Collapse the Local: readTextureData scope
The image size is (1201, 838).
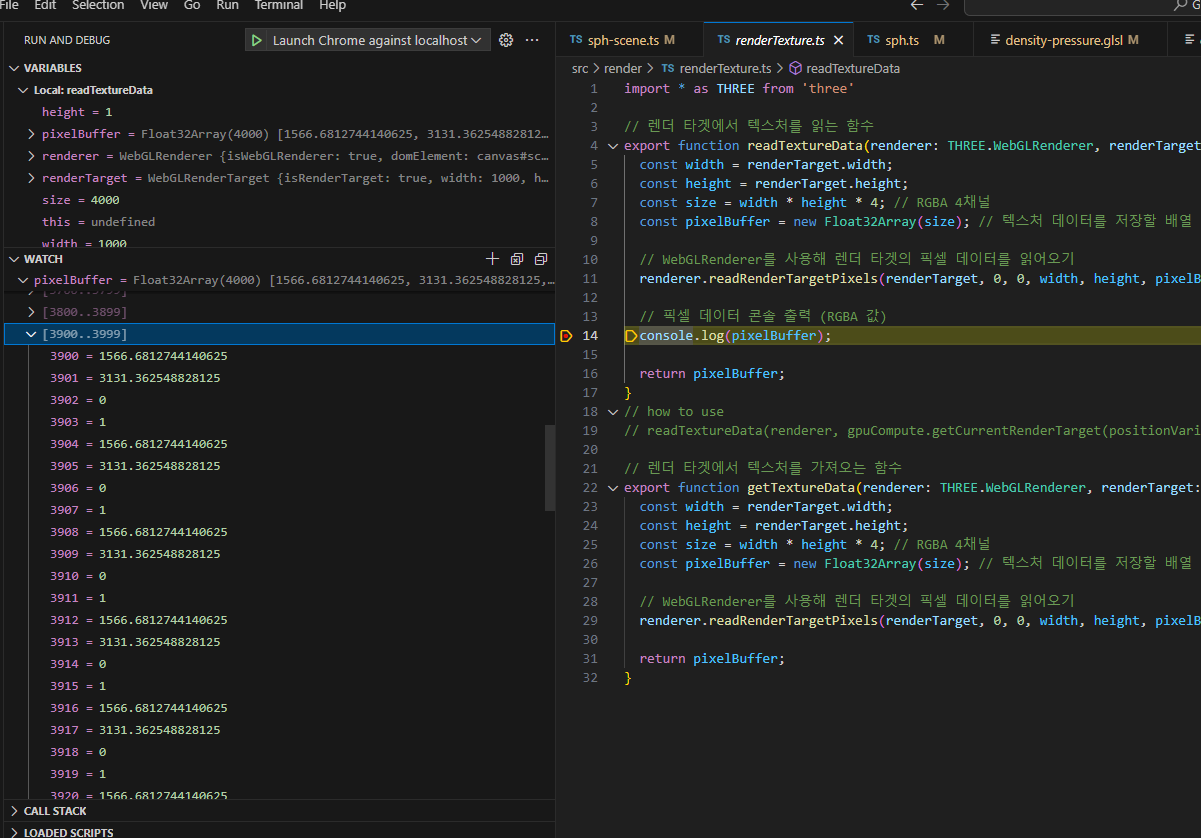[24, 90]
